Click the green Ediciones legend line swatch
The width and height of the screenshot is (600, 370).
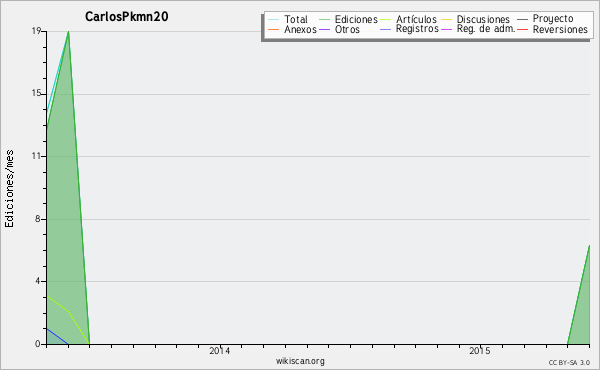click(324, 20)
